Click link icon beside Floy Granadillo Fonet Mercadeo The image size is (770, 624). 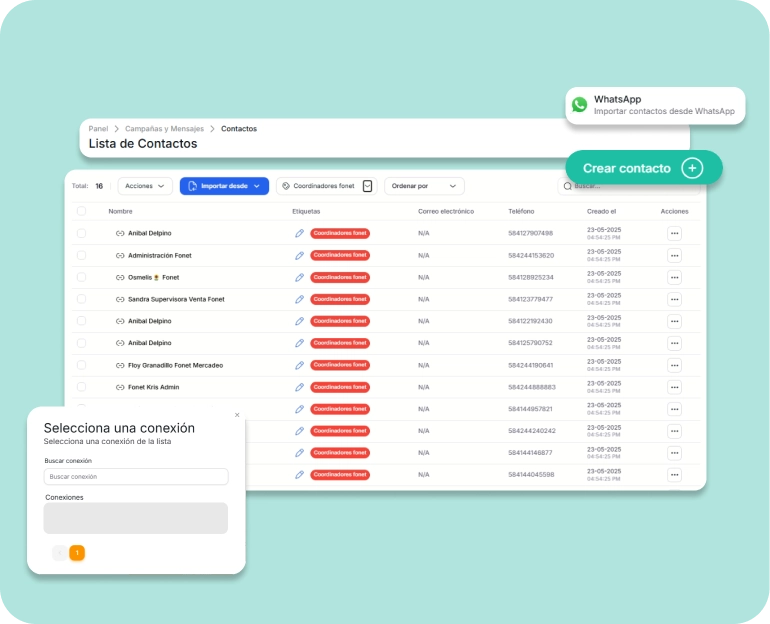click(x=120, y=365)
